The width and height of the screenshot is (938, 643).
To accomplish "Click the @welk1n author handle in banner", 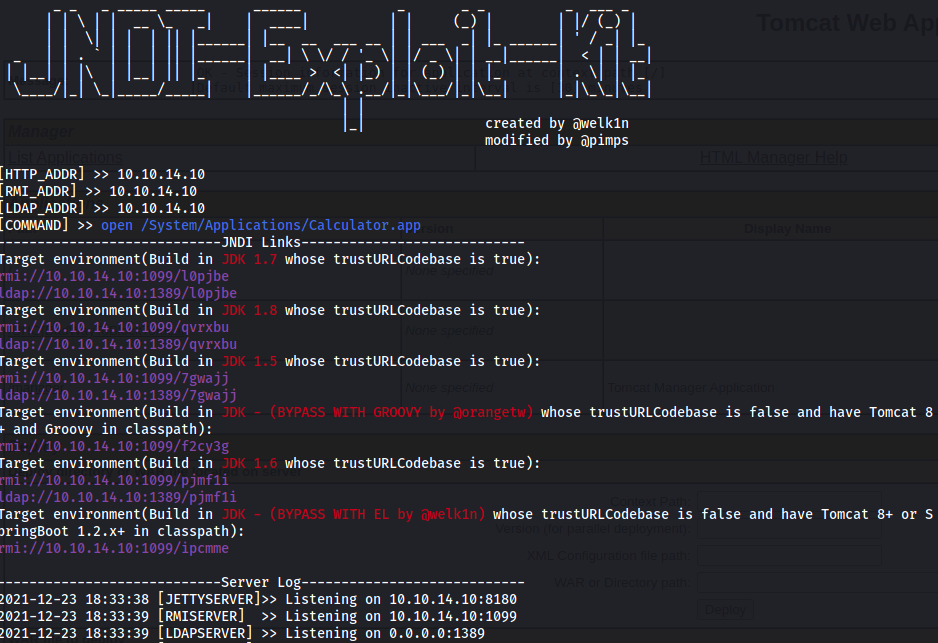I will point(600,124).
